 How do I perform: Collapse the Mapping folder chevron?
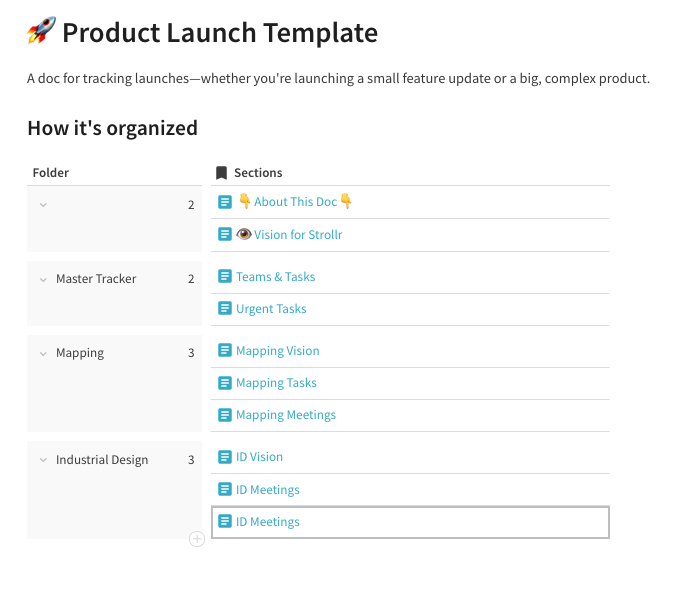click(x=43, y=354)
